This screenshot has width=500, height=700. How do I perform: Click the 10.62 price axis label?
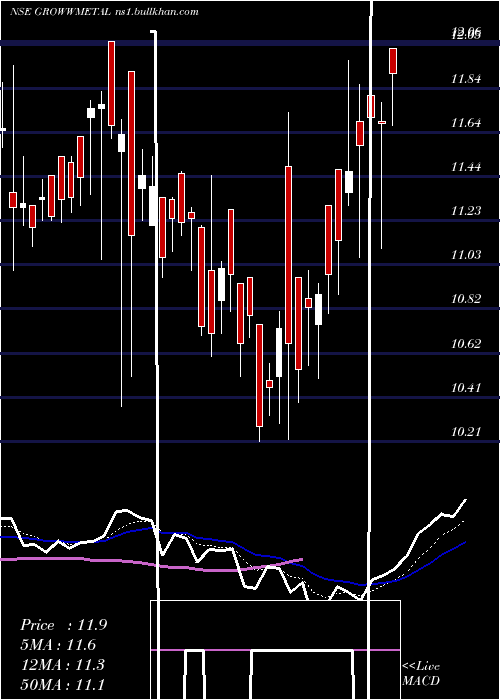[466, 344]
